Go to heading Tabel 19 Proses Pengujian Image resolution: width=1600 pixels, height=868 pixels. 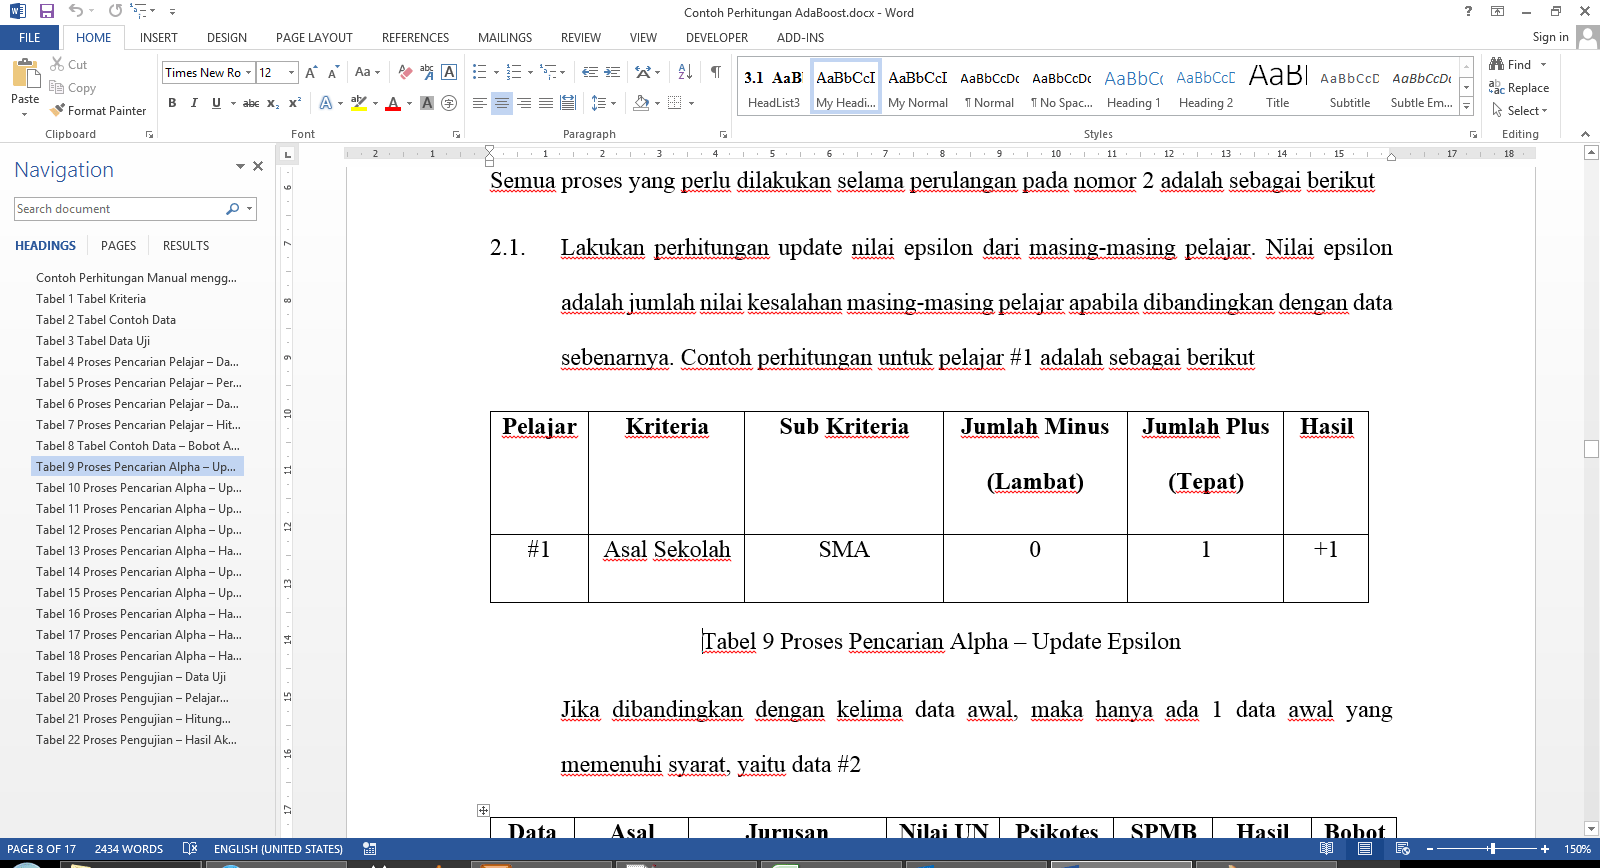[130, 677]
